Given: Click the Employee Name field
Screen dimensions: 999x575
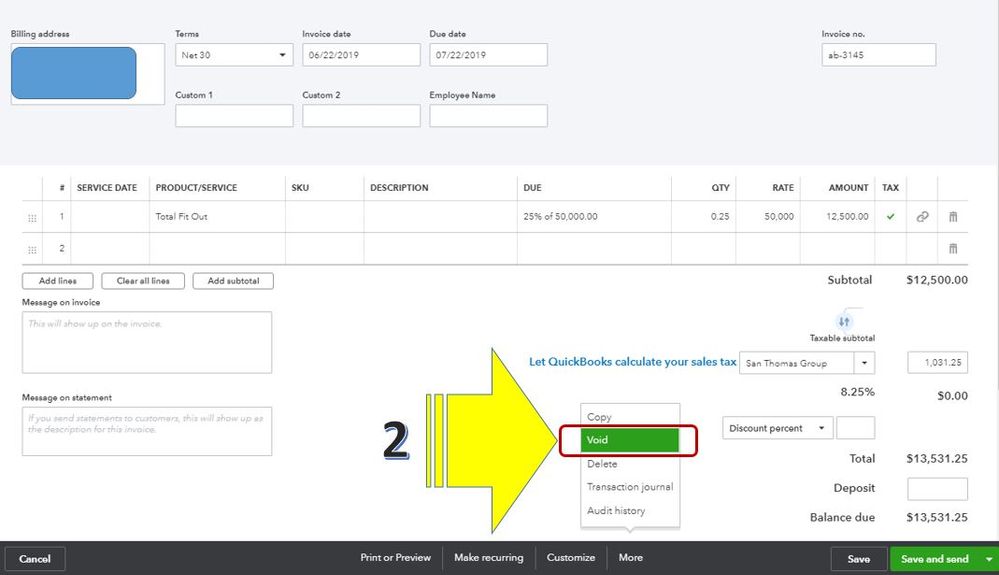Looking at the screenshot, I should pos(488,116).
